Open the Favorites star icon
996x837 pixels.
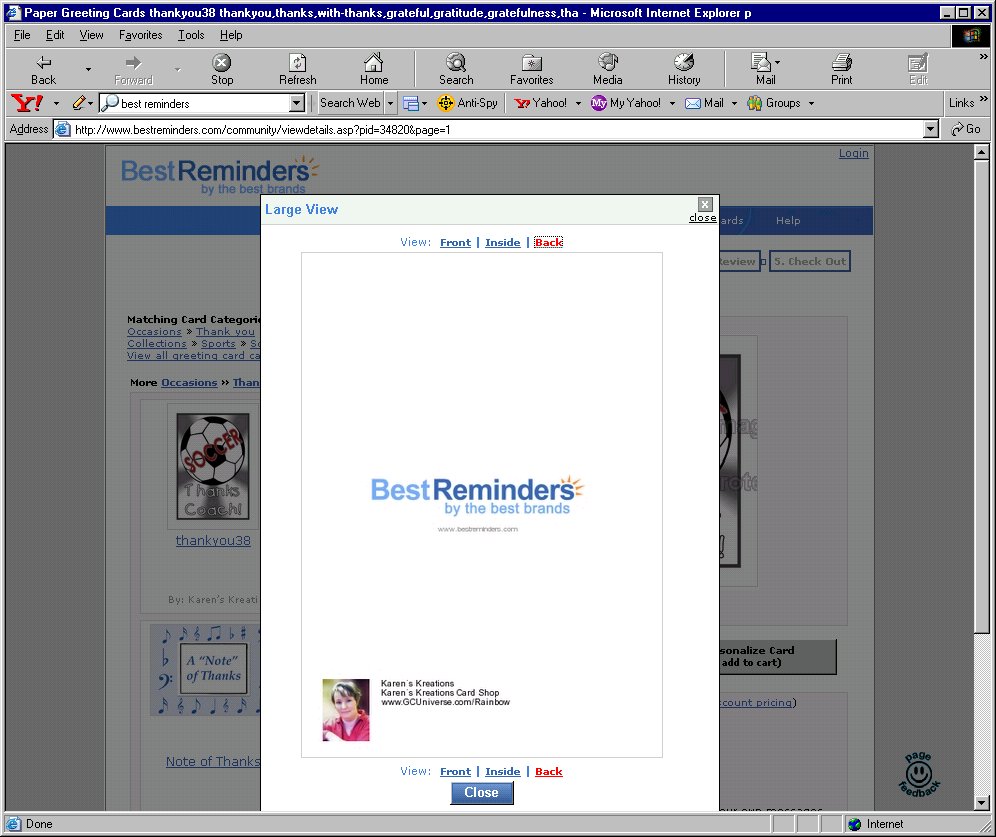pyautogui.click(x=531, y=63)
